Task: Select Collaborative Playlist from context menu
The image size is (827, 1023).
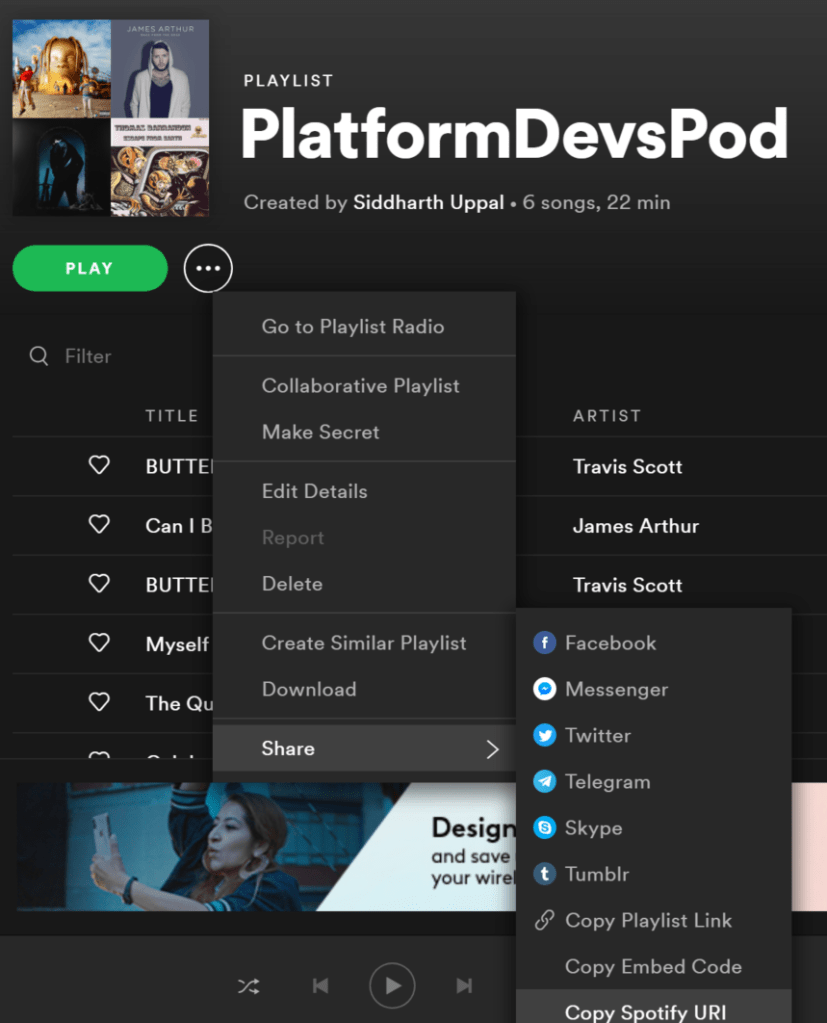Action: tap(360, 386)
